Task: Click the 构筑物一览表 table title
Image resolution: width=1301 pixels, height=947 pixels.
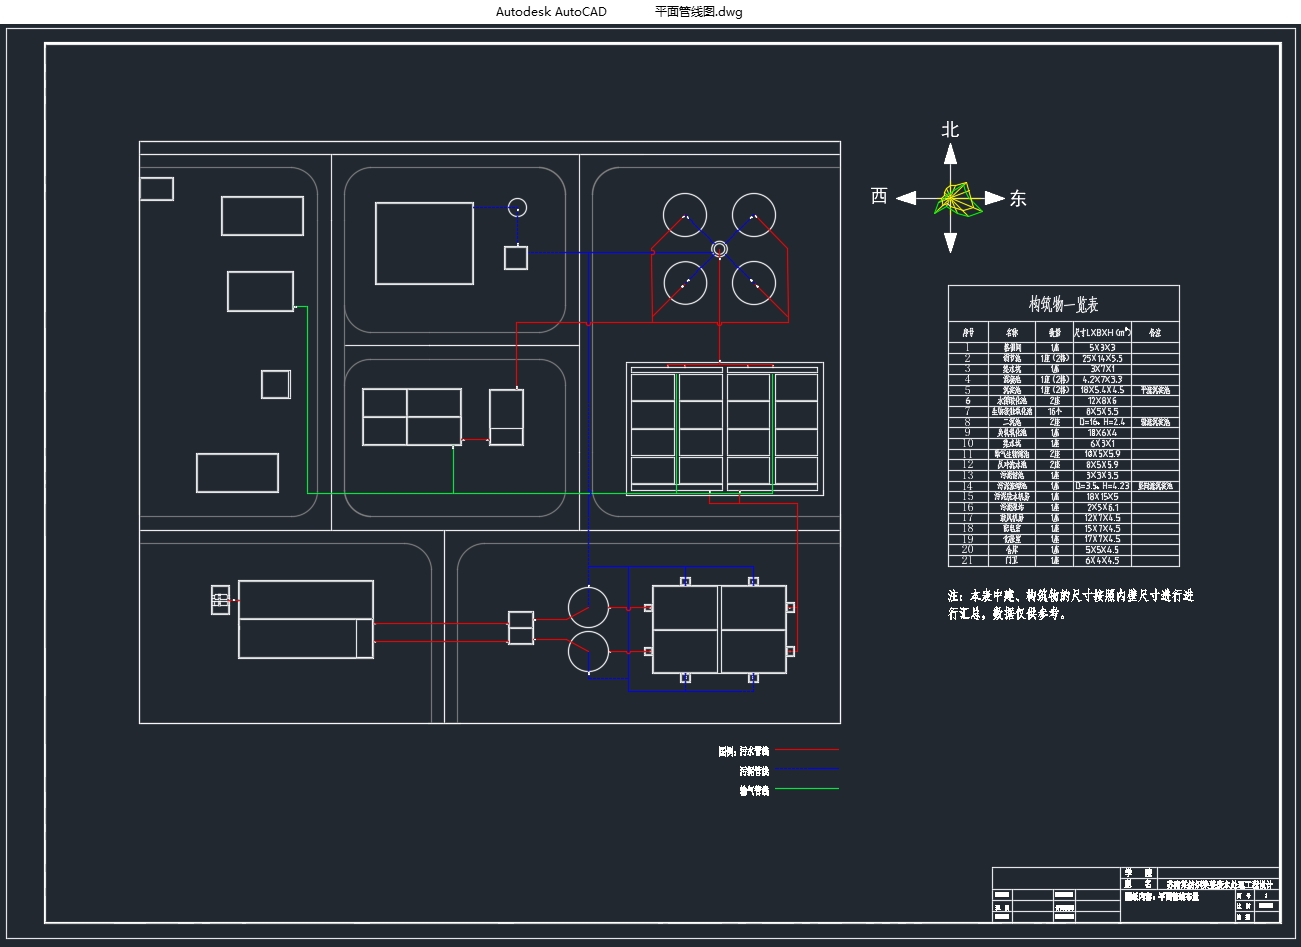Action: click(x=1063, y=304)
